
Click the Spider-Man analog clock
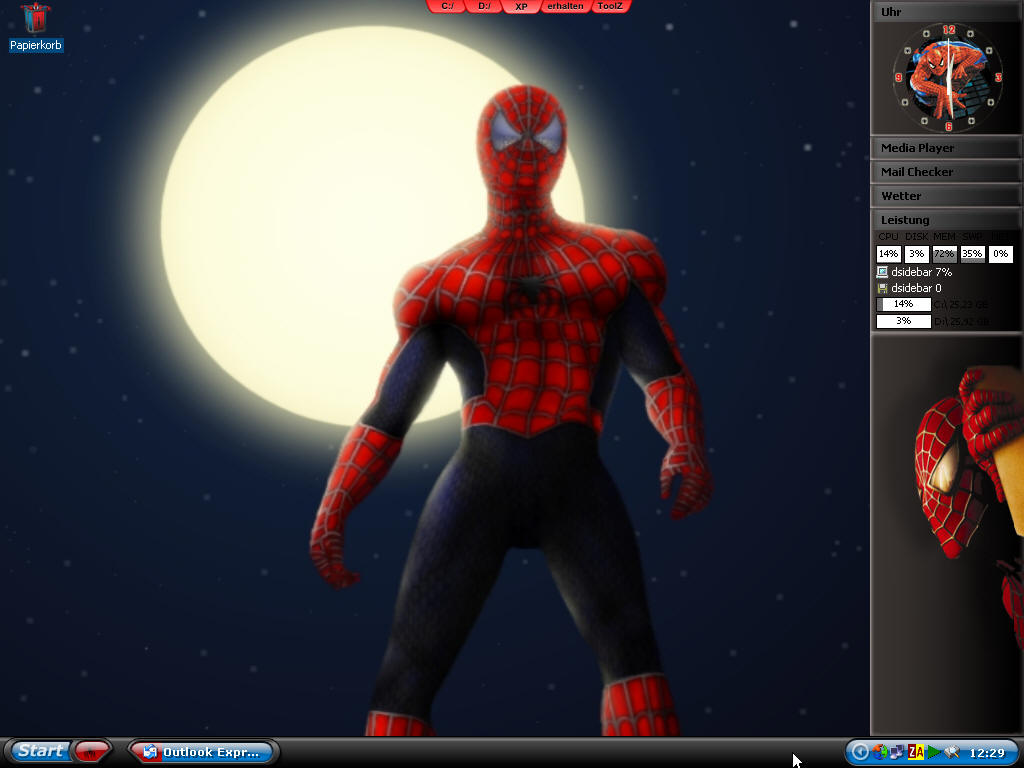[x=948, y=78]
